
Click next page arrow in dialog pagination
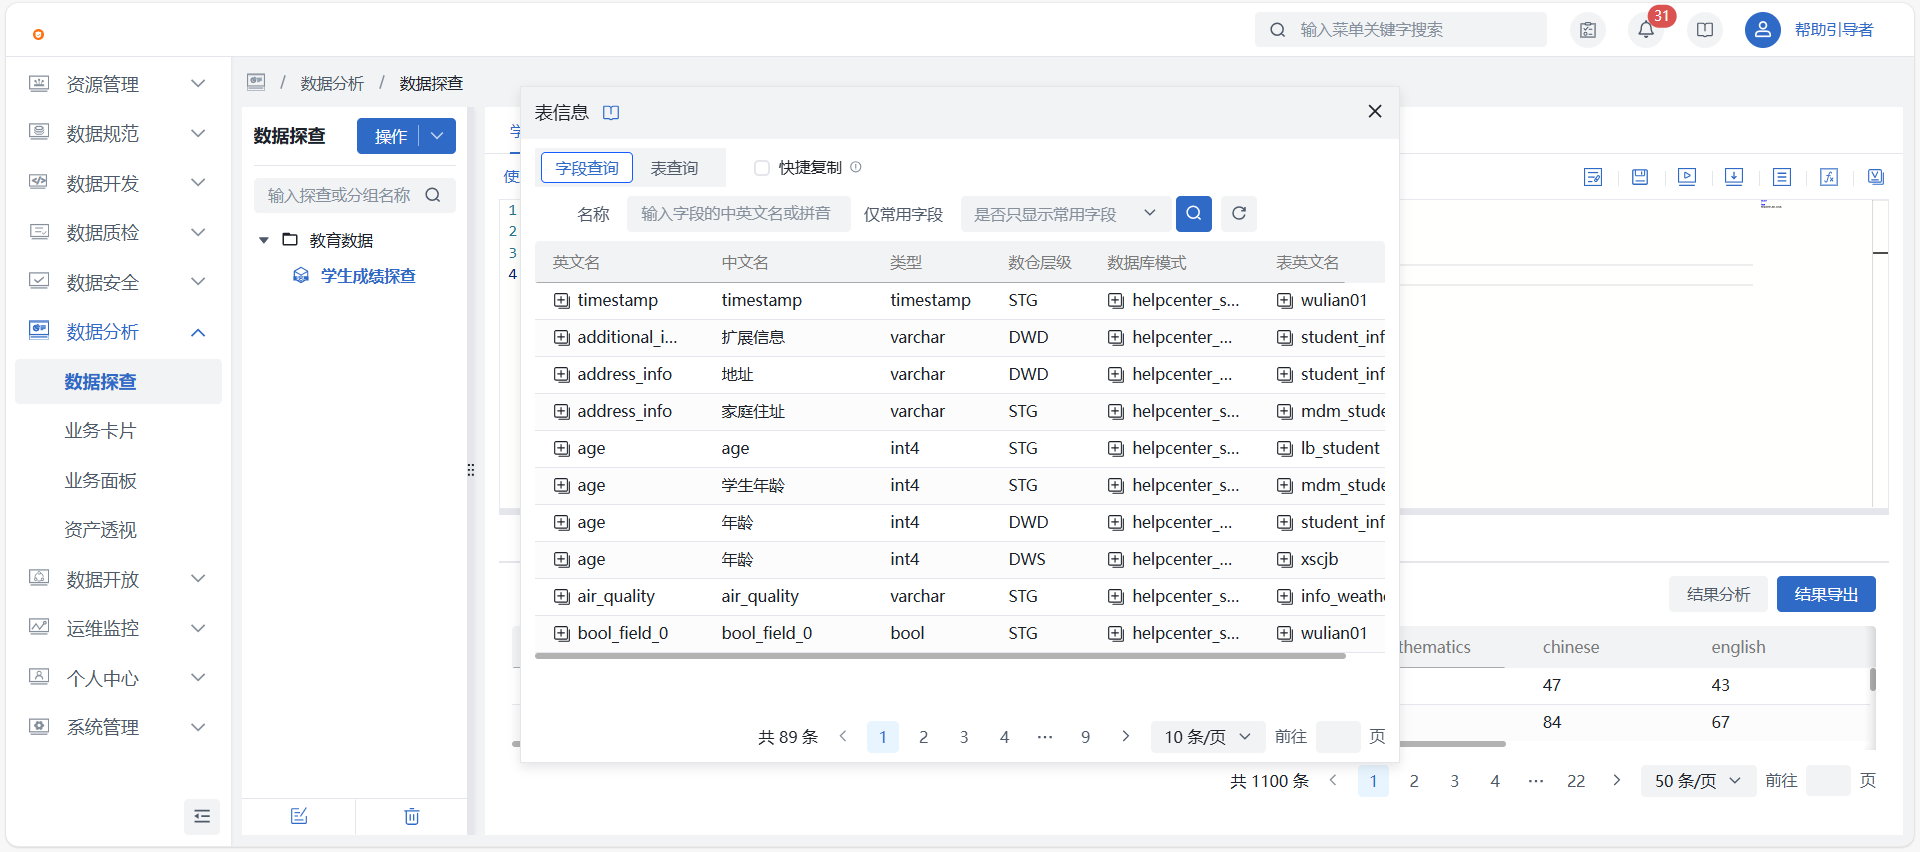(1126, 737)
